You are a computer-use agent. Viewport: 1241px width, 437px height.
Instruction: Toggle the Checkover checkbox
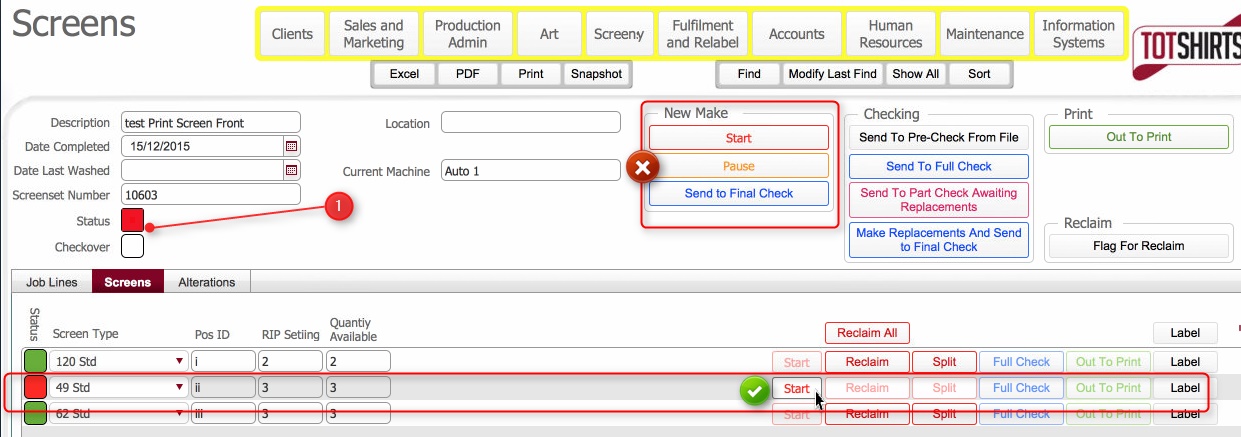132,246
